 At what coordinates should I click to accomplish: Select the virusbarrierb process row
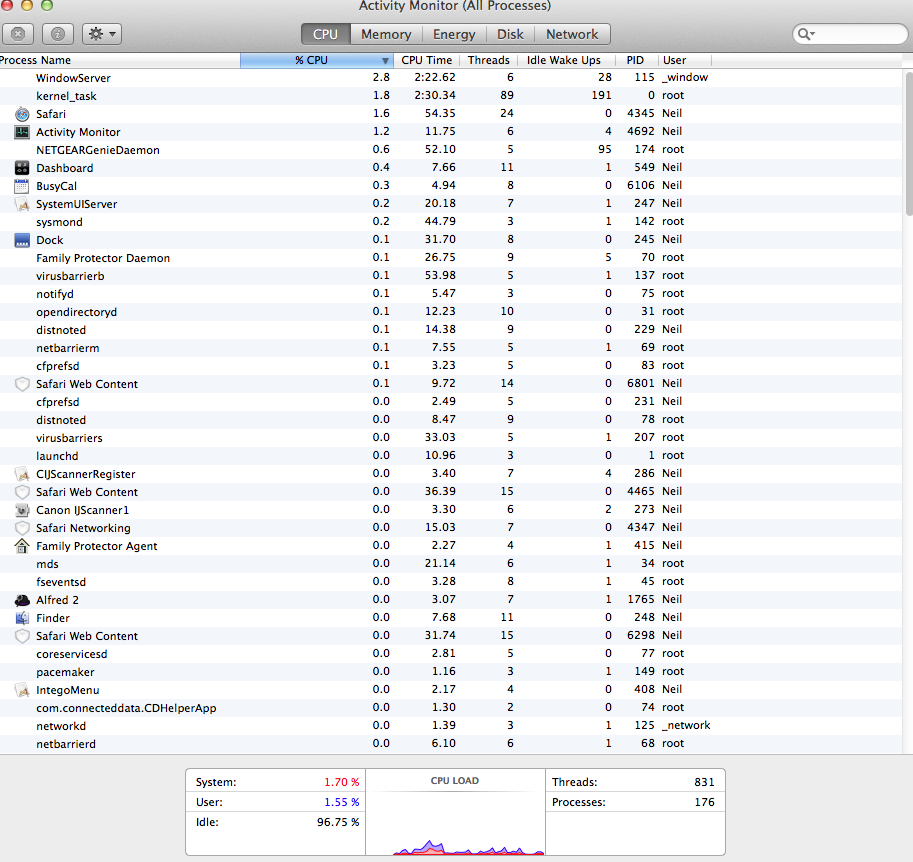(451, 276)
